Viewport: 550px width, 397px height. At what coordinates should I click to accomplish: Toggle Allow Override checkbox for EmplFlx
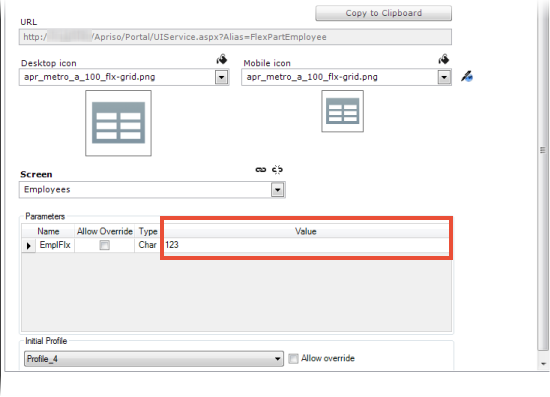point(105,245)
